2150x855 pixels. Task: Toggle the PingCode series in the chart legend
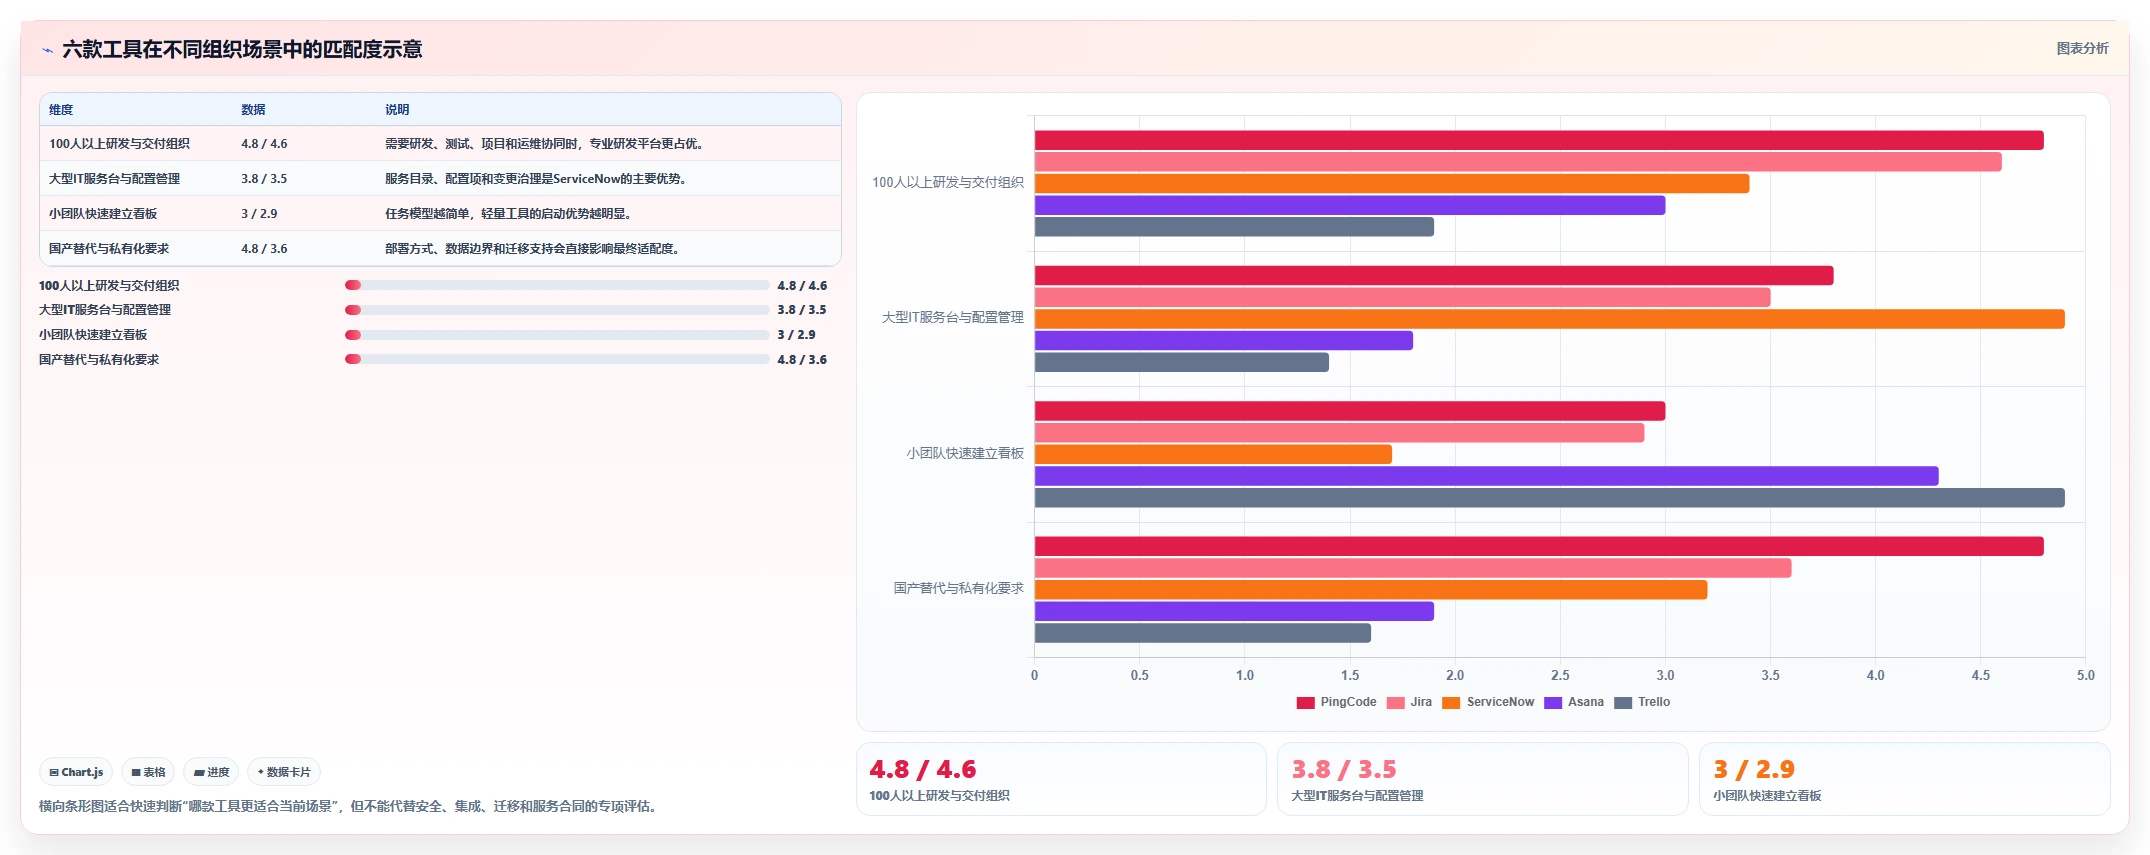tap(1336, 702)
